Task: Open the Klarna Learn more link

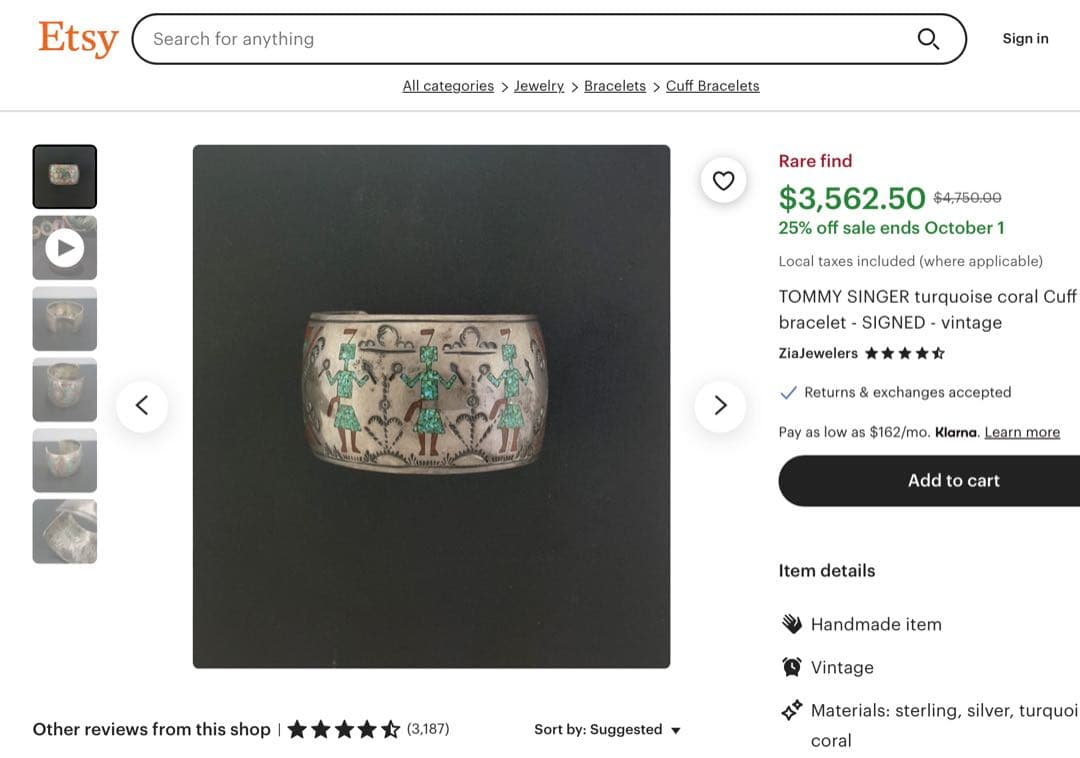Action: pos(1022,432)
